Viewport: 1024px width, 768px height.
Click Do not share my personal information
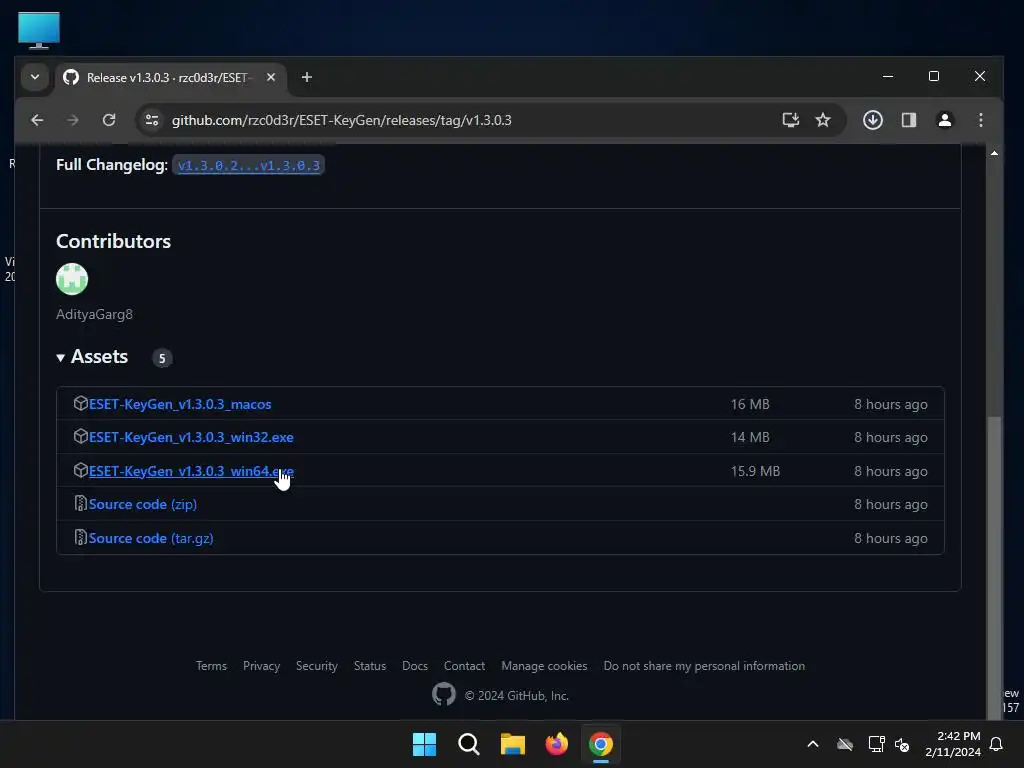[704, 666]
